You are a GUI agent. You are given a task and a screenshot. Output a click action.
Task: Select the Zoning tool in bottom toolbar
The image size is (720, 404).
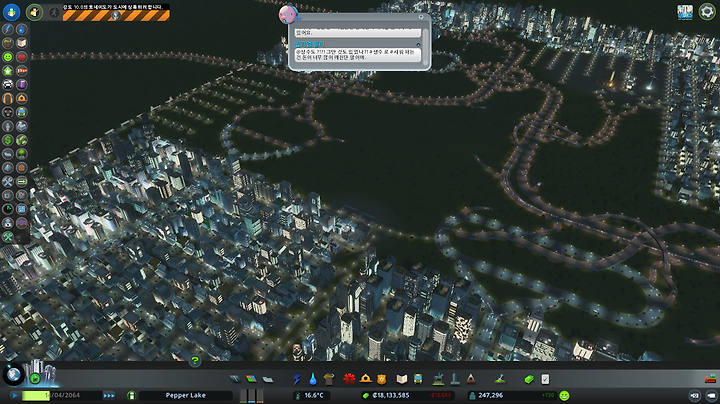(x=251, y=379)
